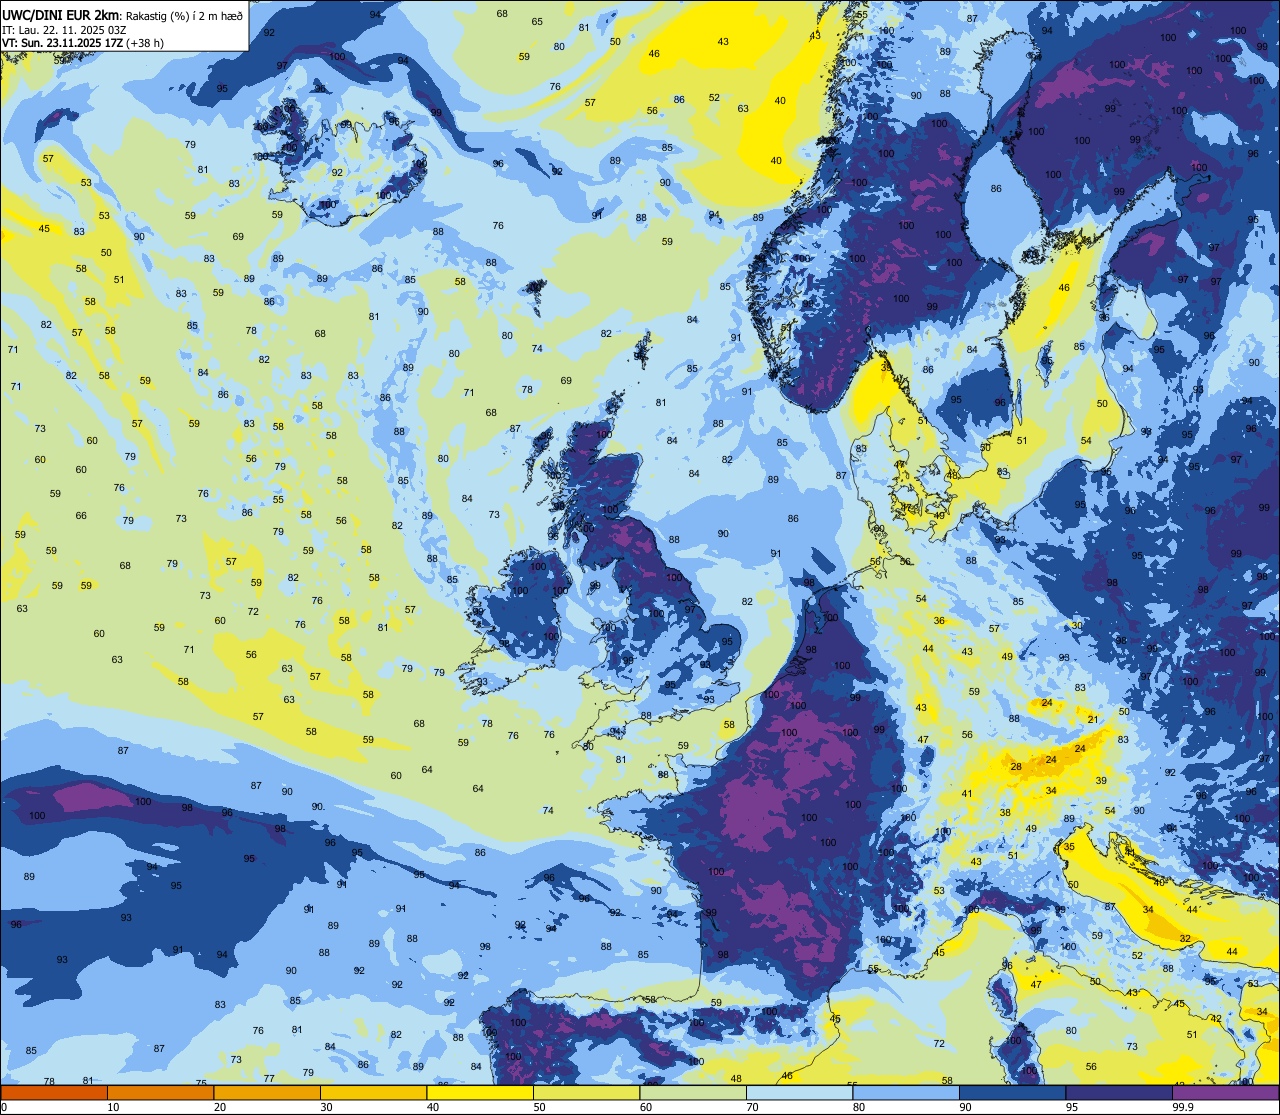Click the value "90." with trailing dot
This screenshot has width=1280, height=1115.
318,806
